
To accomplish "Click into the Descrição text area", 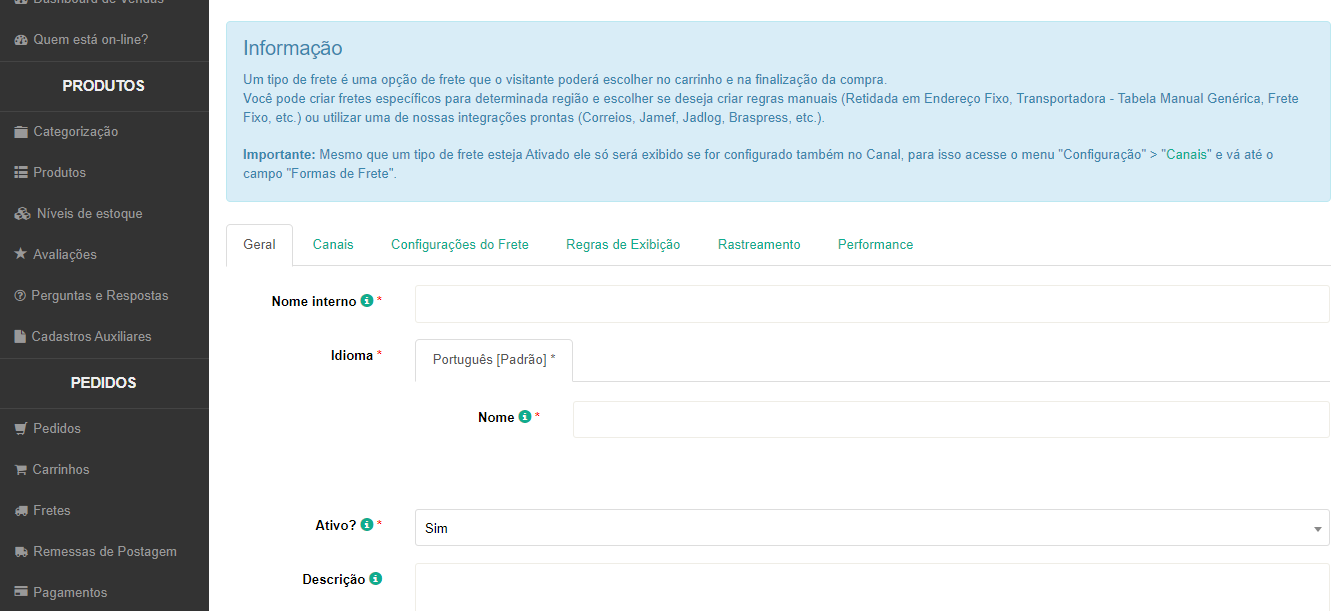I will coord(872,587).
